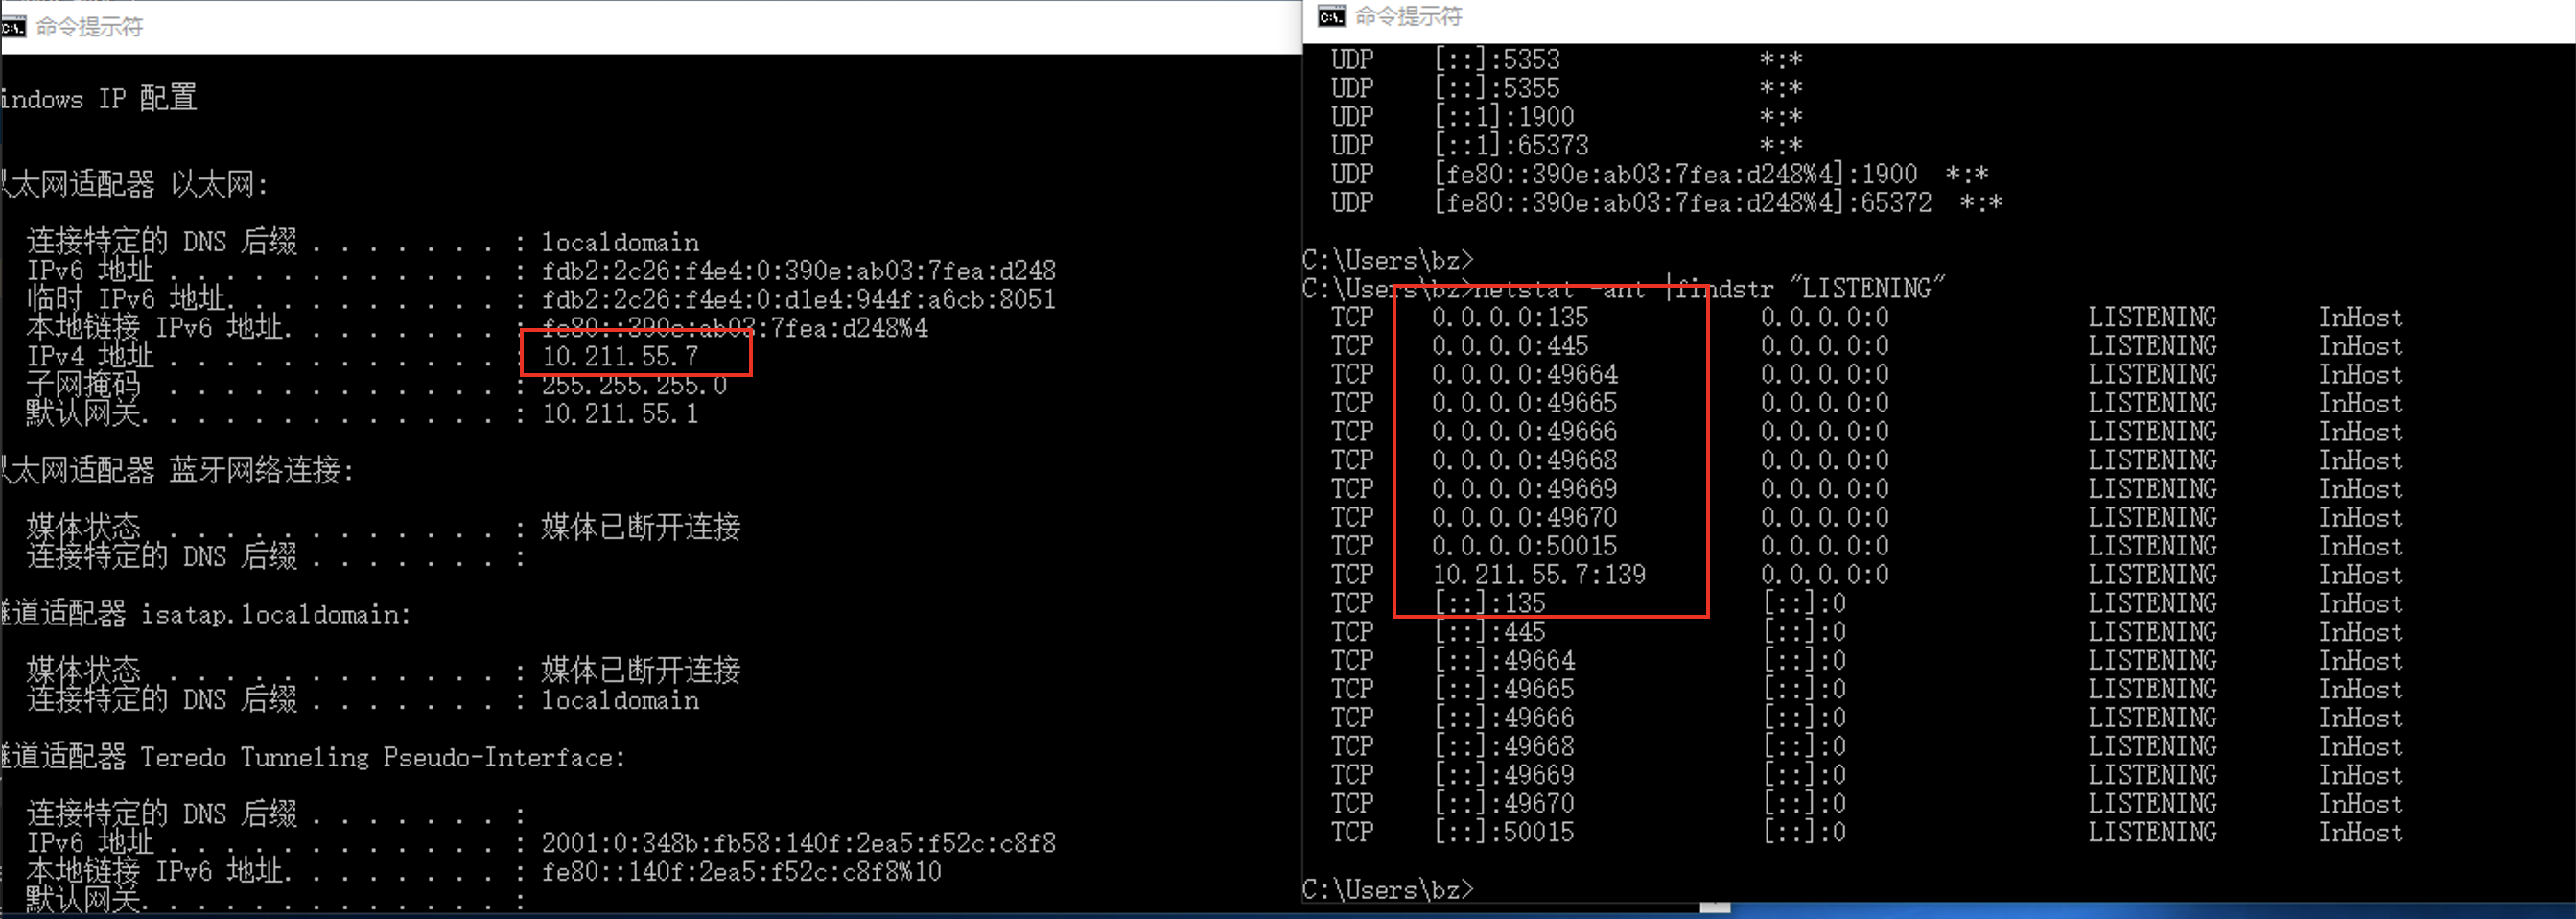Screen dimensions: 2576x919
Task: Click the listening address 0.0.0.0:49668
Action: 1525,460
